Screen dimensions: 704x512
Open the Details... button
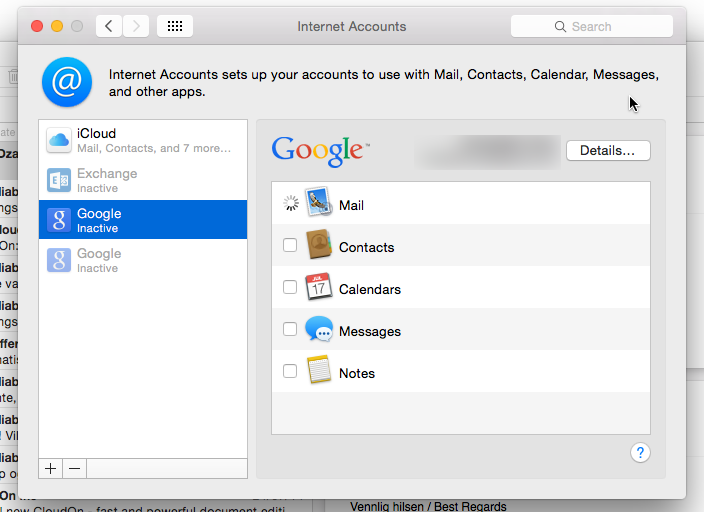[608, 150]
